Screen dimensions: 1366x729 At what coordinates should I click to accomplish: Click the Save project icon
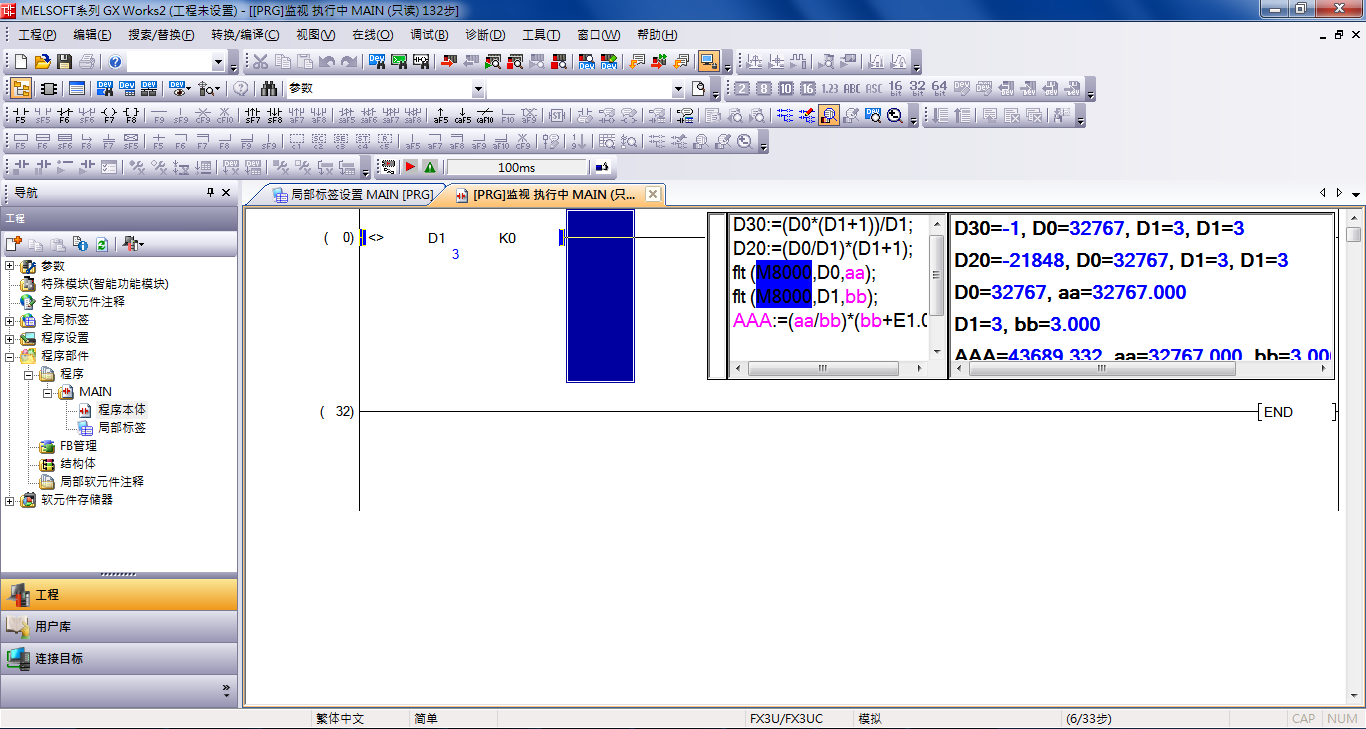pyautogui.click(x=65, y=62)
